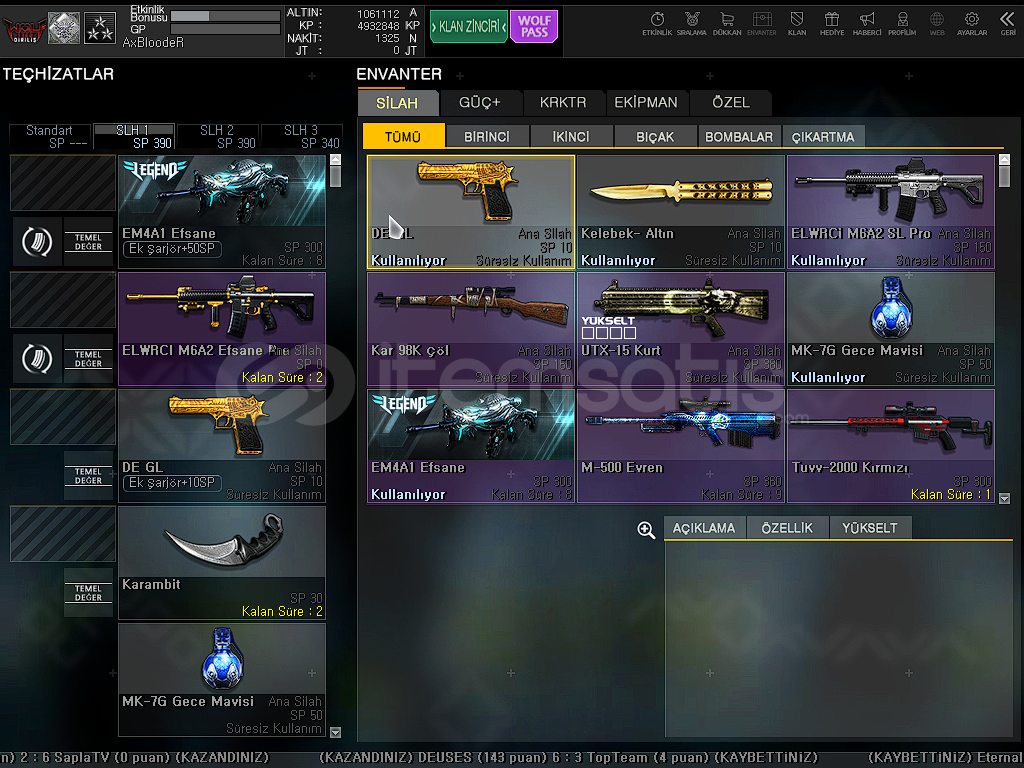Select MK-7G Gece Mavisi in inventory grid
This screenshot has height=768, width=1024.
tap(891, 329)
